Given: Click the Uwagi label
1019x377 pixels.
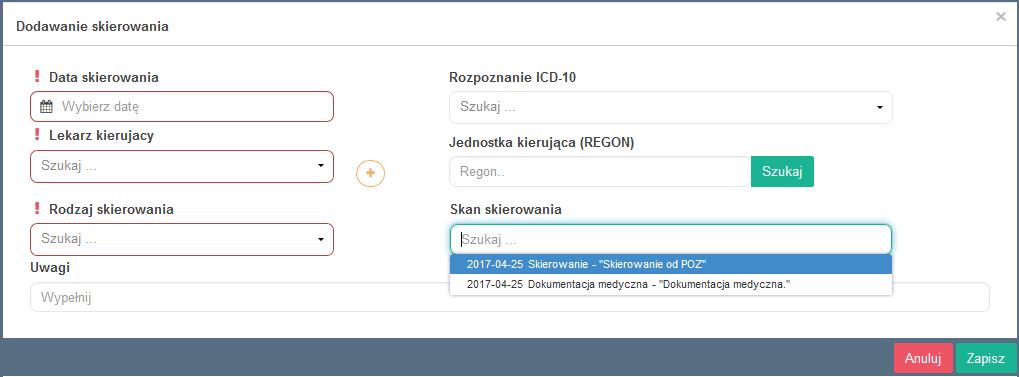Looking at the screenshot, I should [x=50, y=267].
